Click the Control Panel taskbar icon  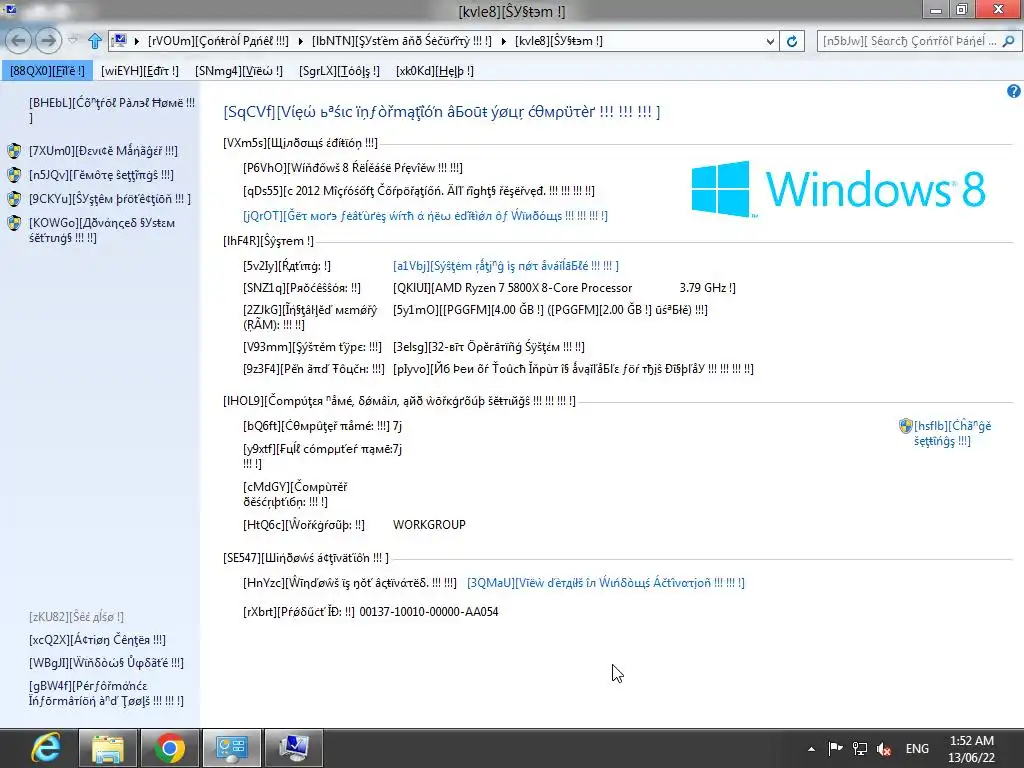click(232, 748)
